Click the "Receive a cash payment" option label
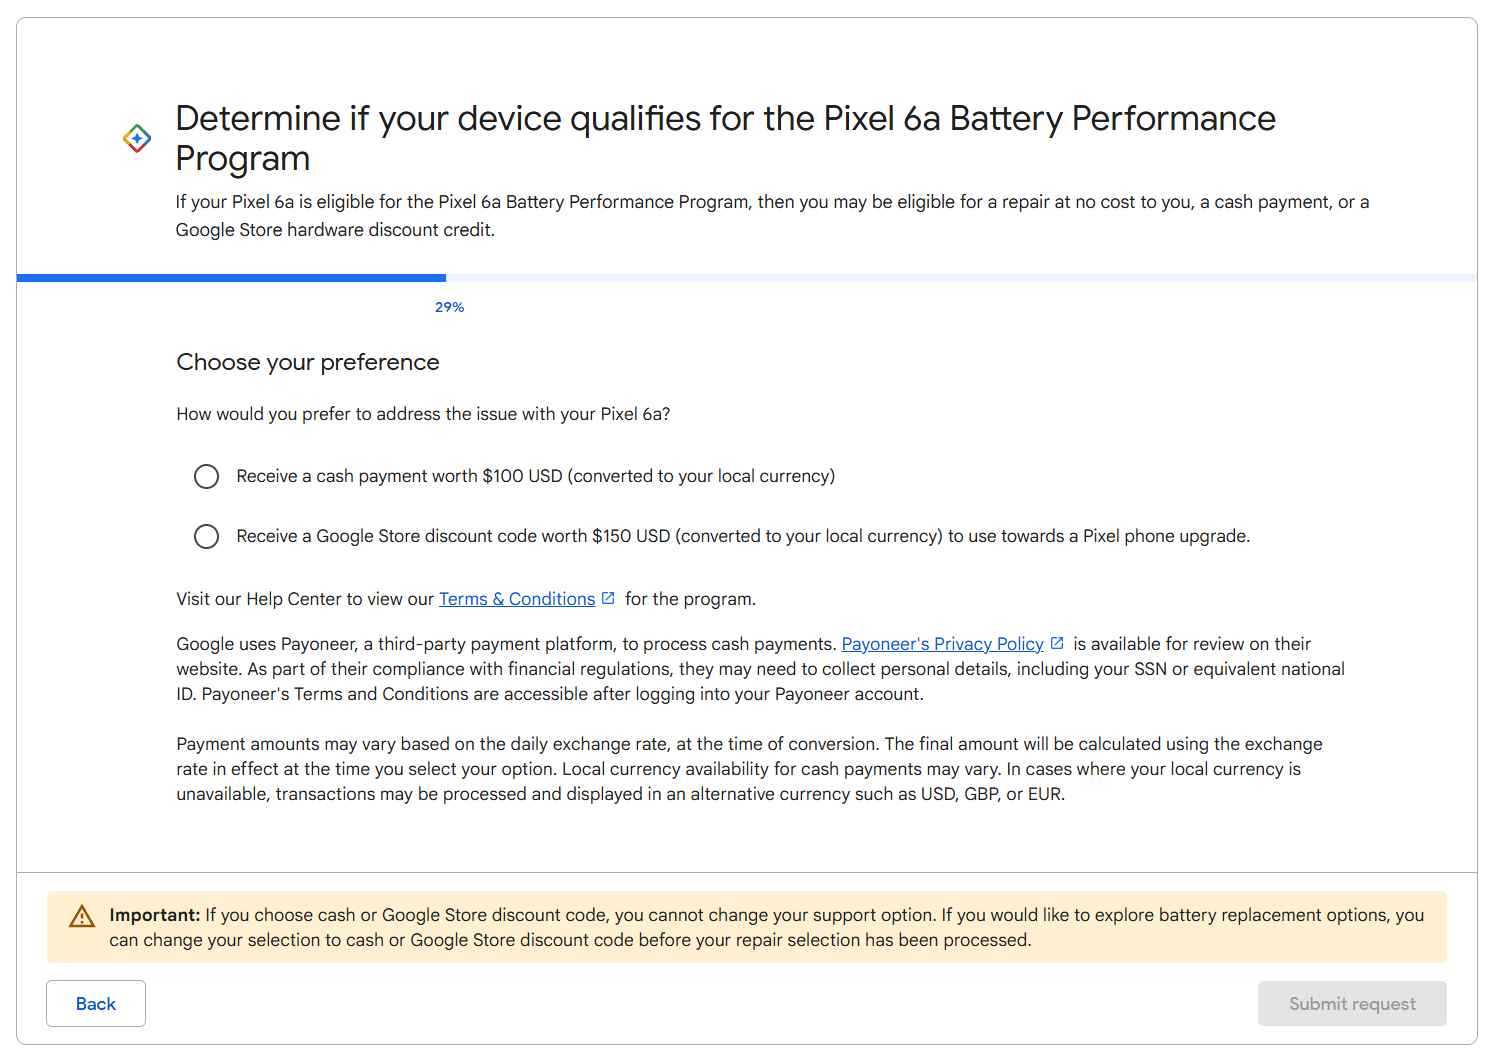The height and width of the screenshot is (1053, 1497). [535, 476]
